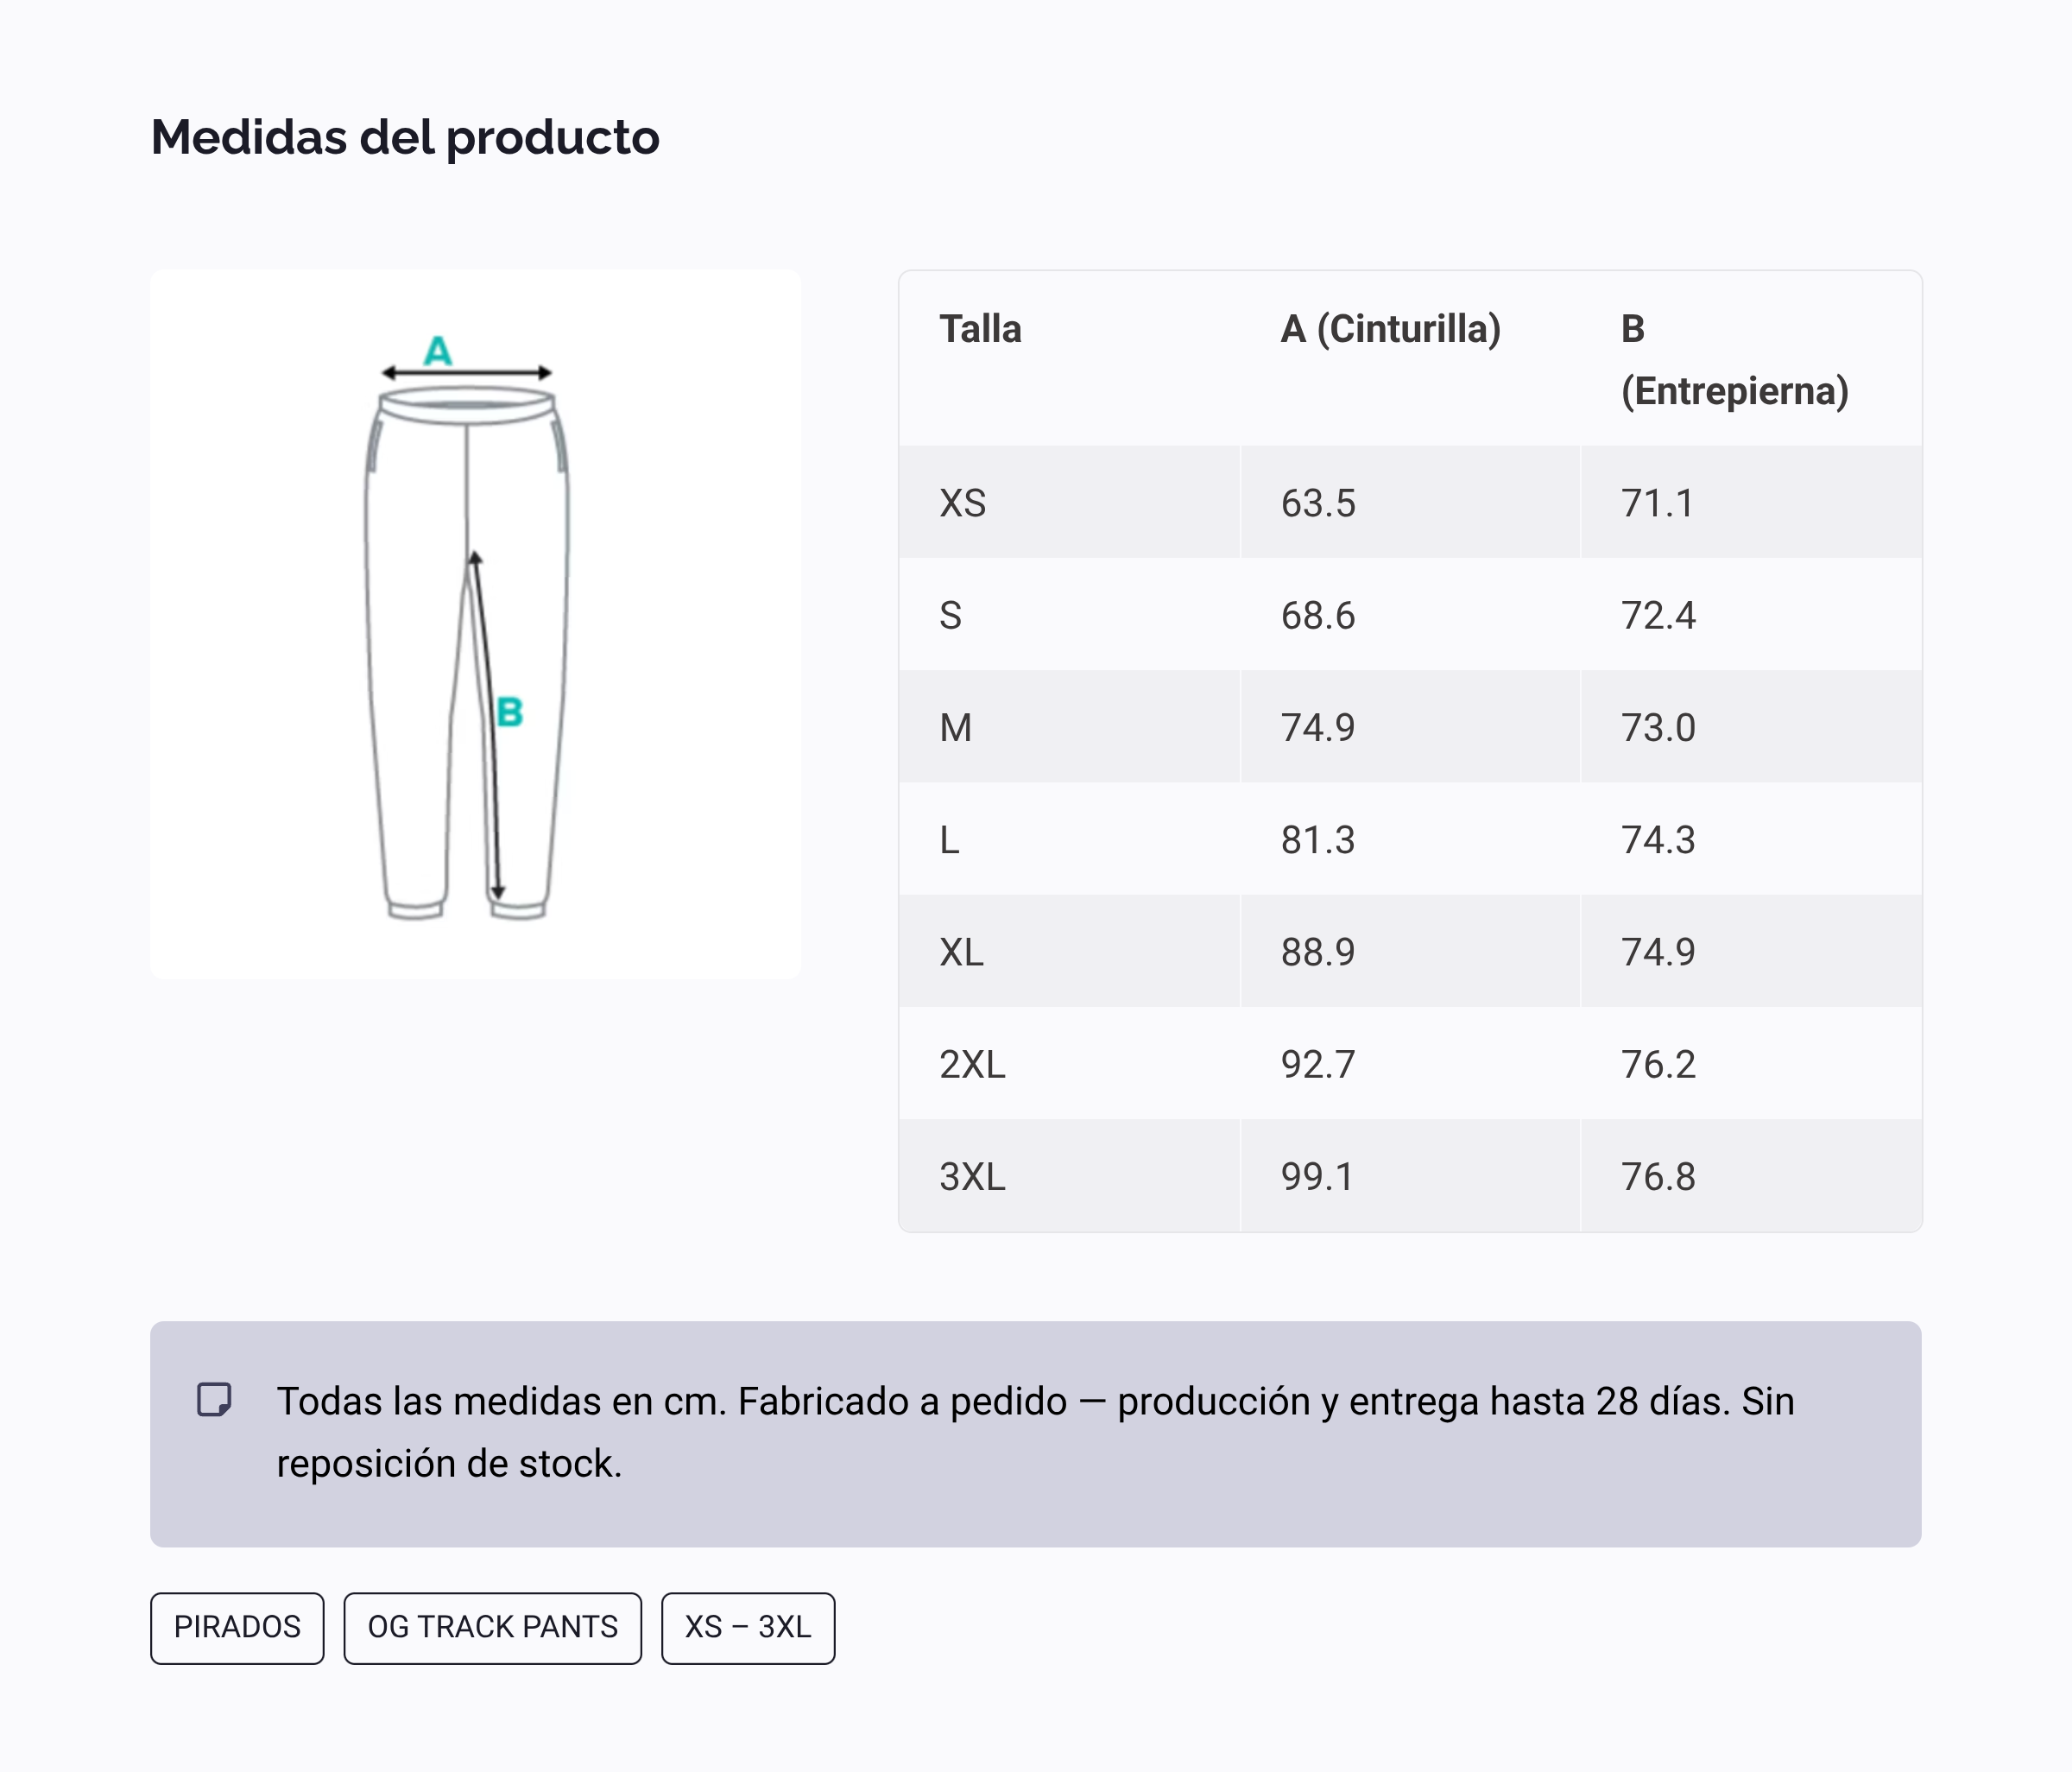
Task: Click the L waistband value 81.3
Action: point(1318,840)
